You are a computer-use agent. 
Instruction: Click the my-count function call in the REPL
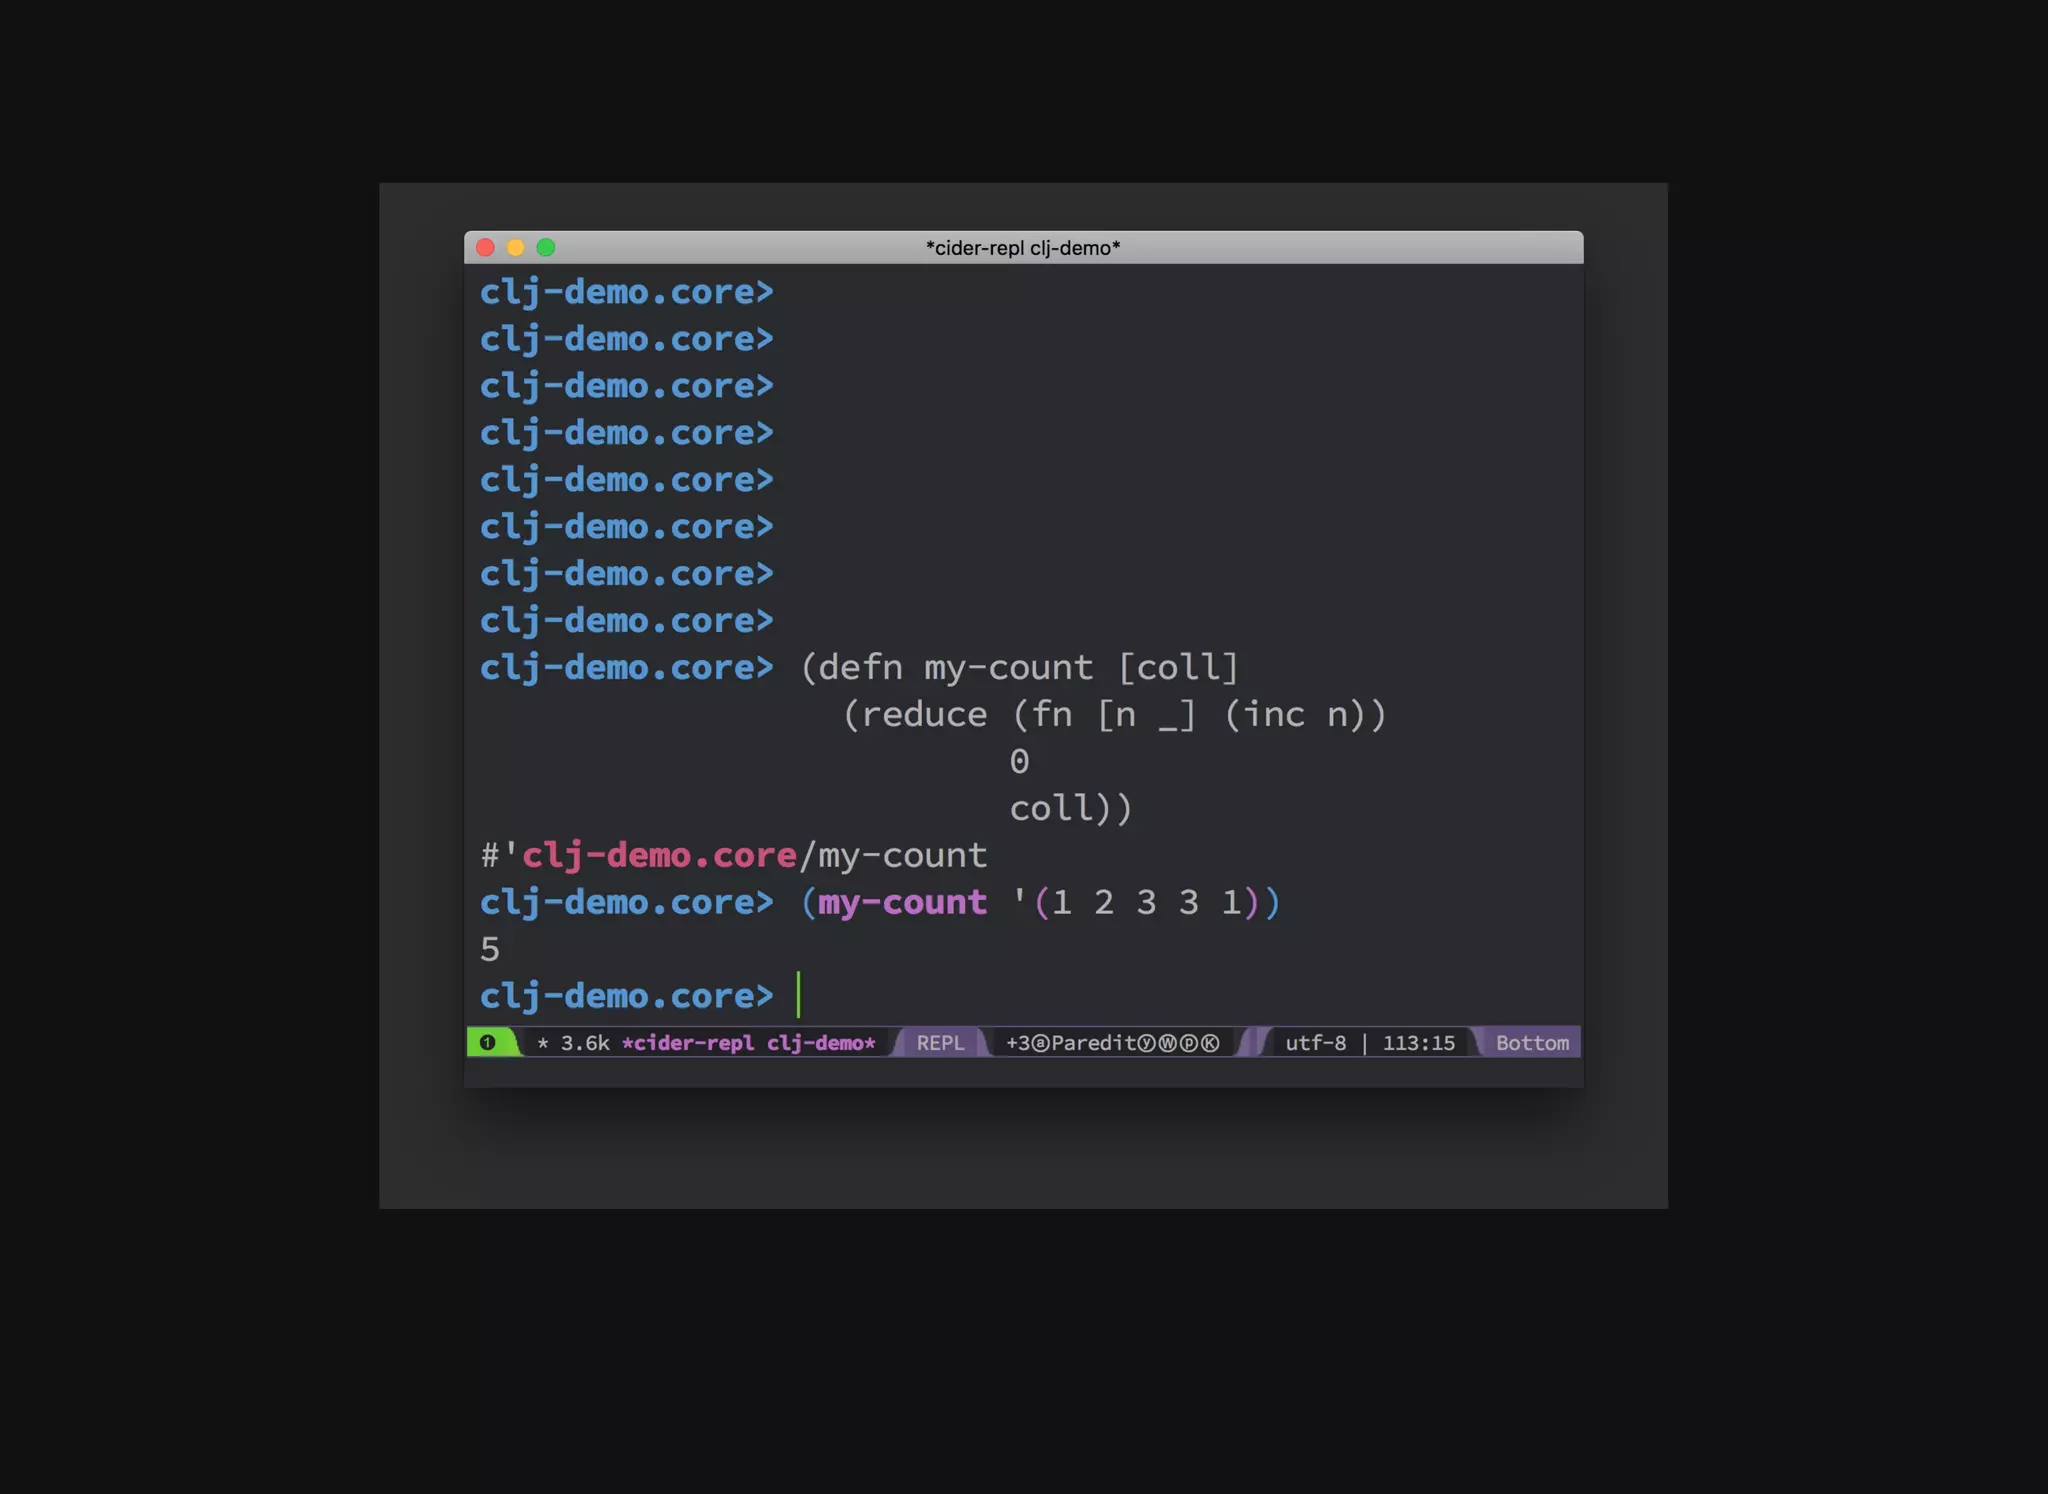pos(902,902)
